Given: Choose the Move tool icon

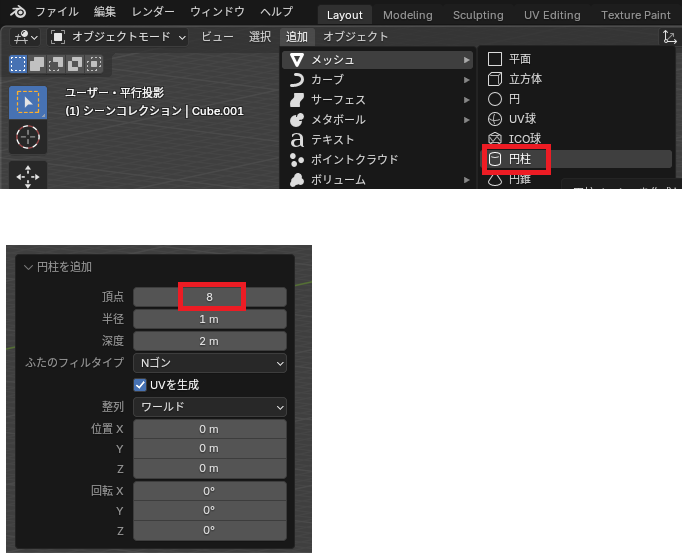Looking at the screenshot, I should [28, 177].
